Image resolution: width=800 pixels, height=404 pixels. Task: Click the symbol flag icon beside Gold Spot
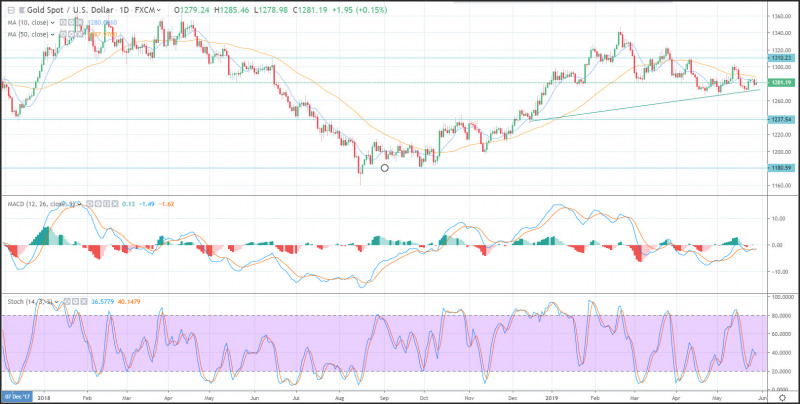(21, 10)
